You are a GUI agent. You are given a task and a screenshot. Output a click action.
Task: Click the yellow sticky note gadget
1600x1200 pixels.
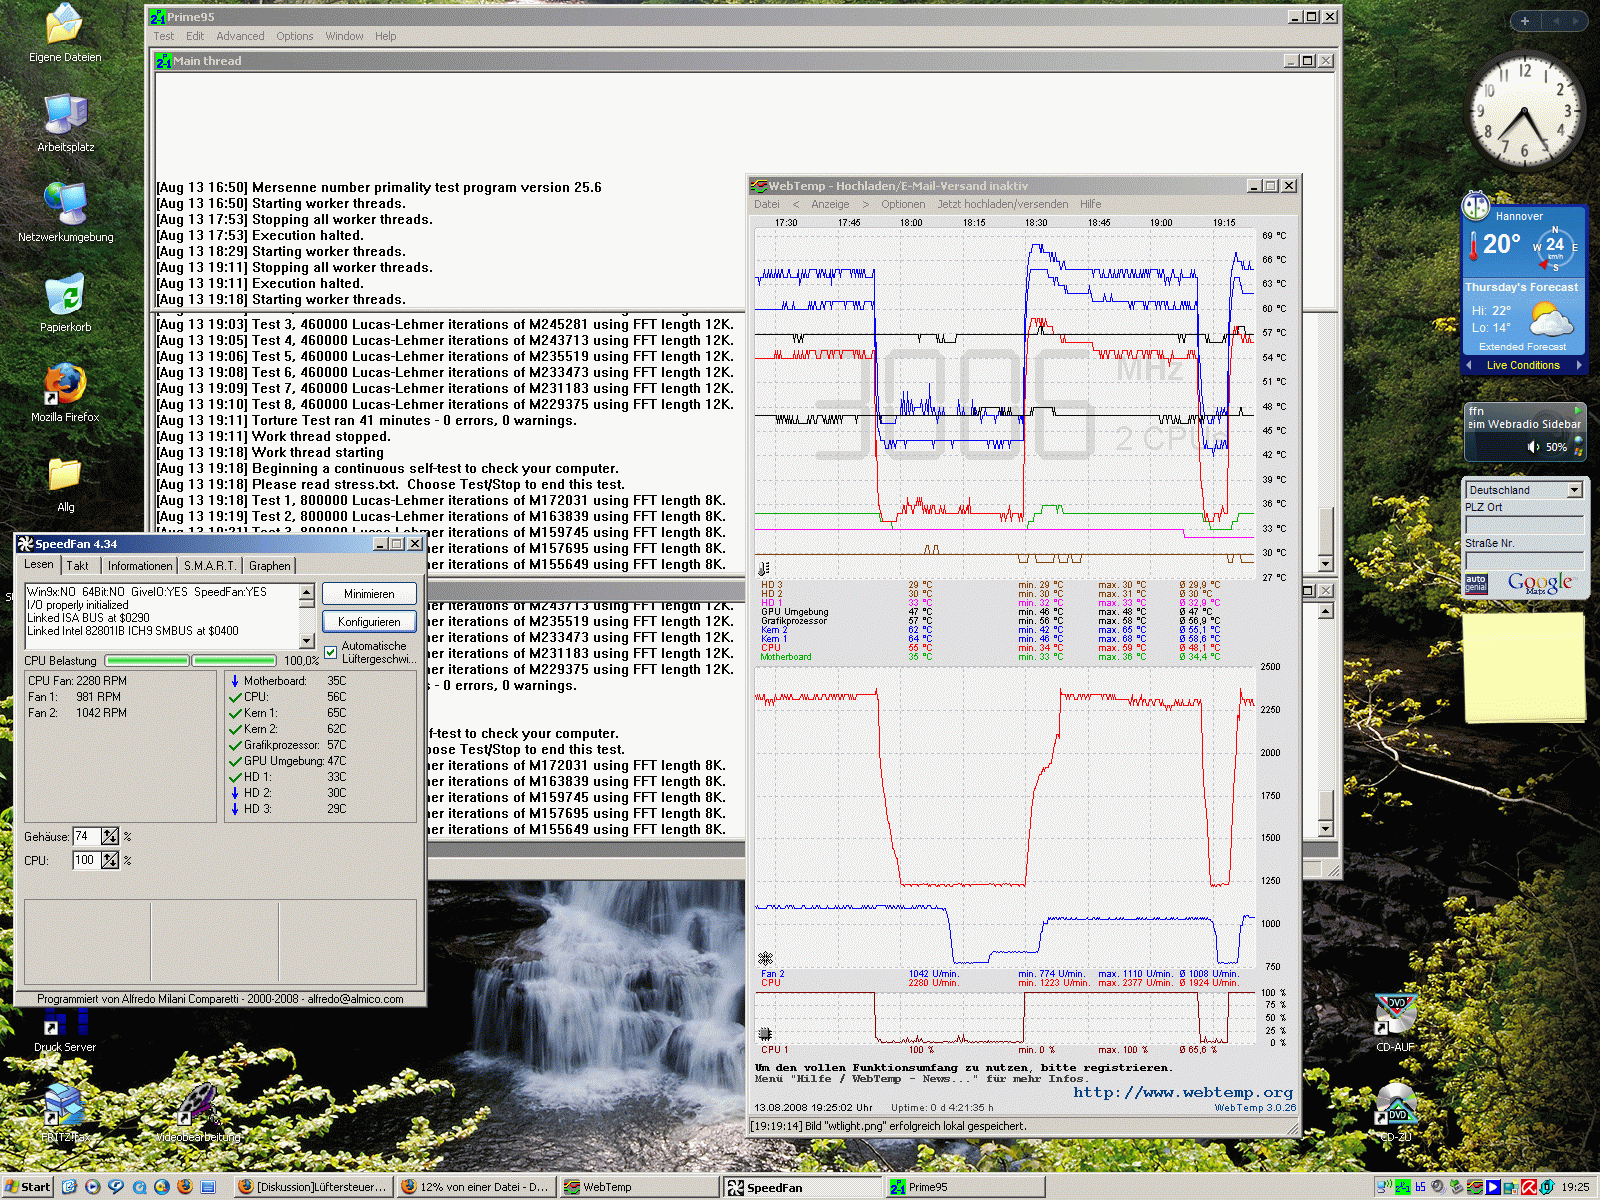(1523, 666)
